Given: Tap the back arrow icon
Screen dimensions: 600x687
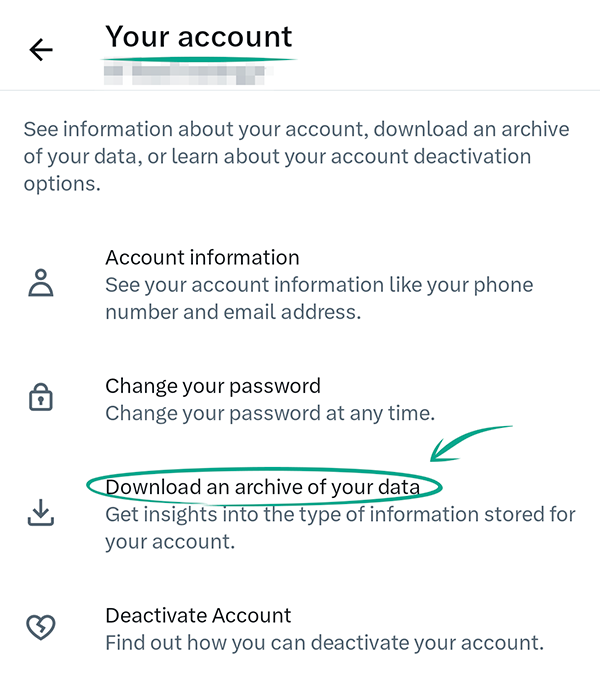Looking at the screenshot, I should pyautogui.click(x=41, y=50).
